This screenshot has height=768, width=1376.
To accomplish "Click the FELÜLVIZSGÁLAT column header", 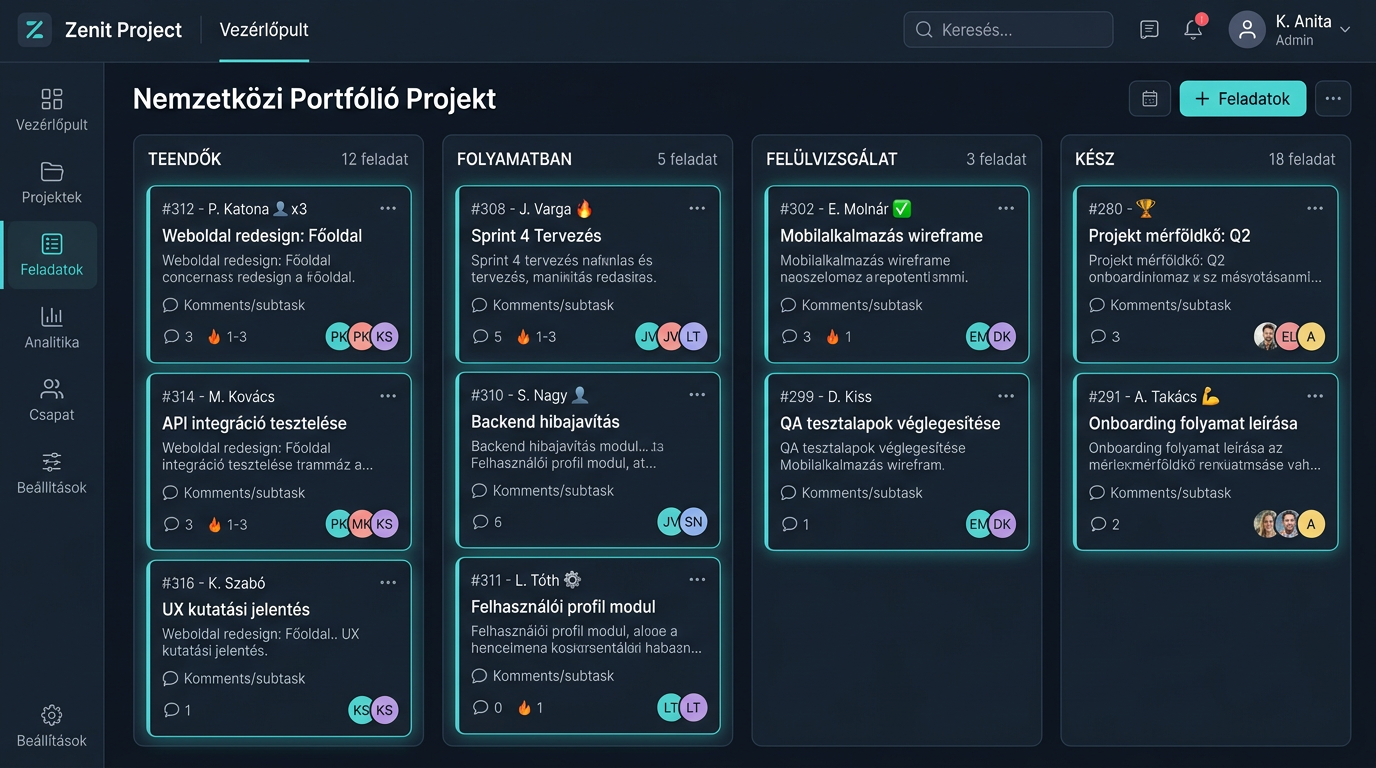I will tap(832, 159).
